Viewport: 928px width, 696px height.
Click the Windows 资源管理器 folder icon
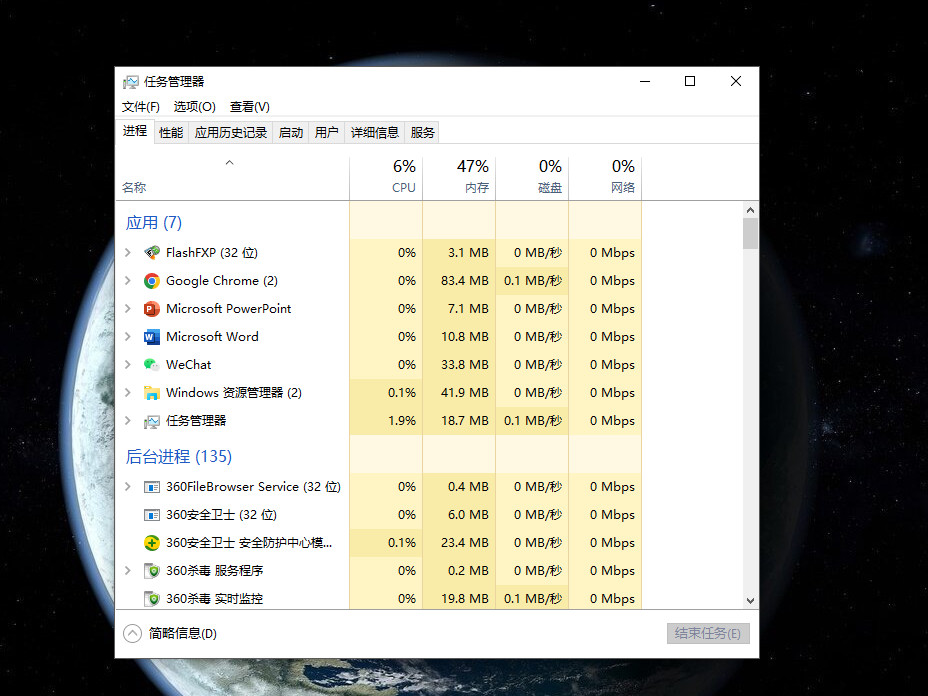point(152,393)
